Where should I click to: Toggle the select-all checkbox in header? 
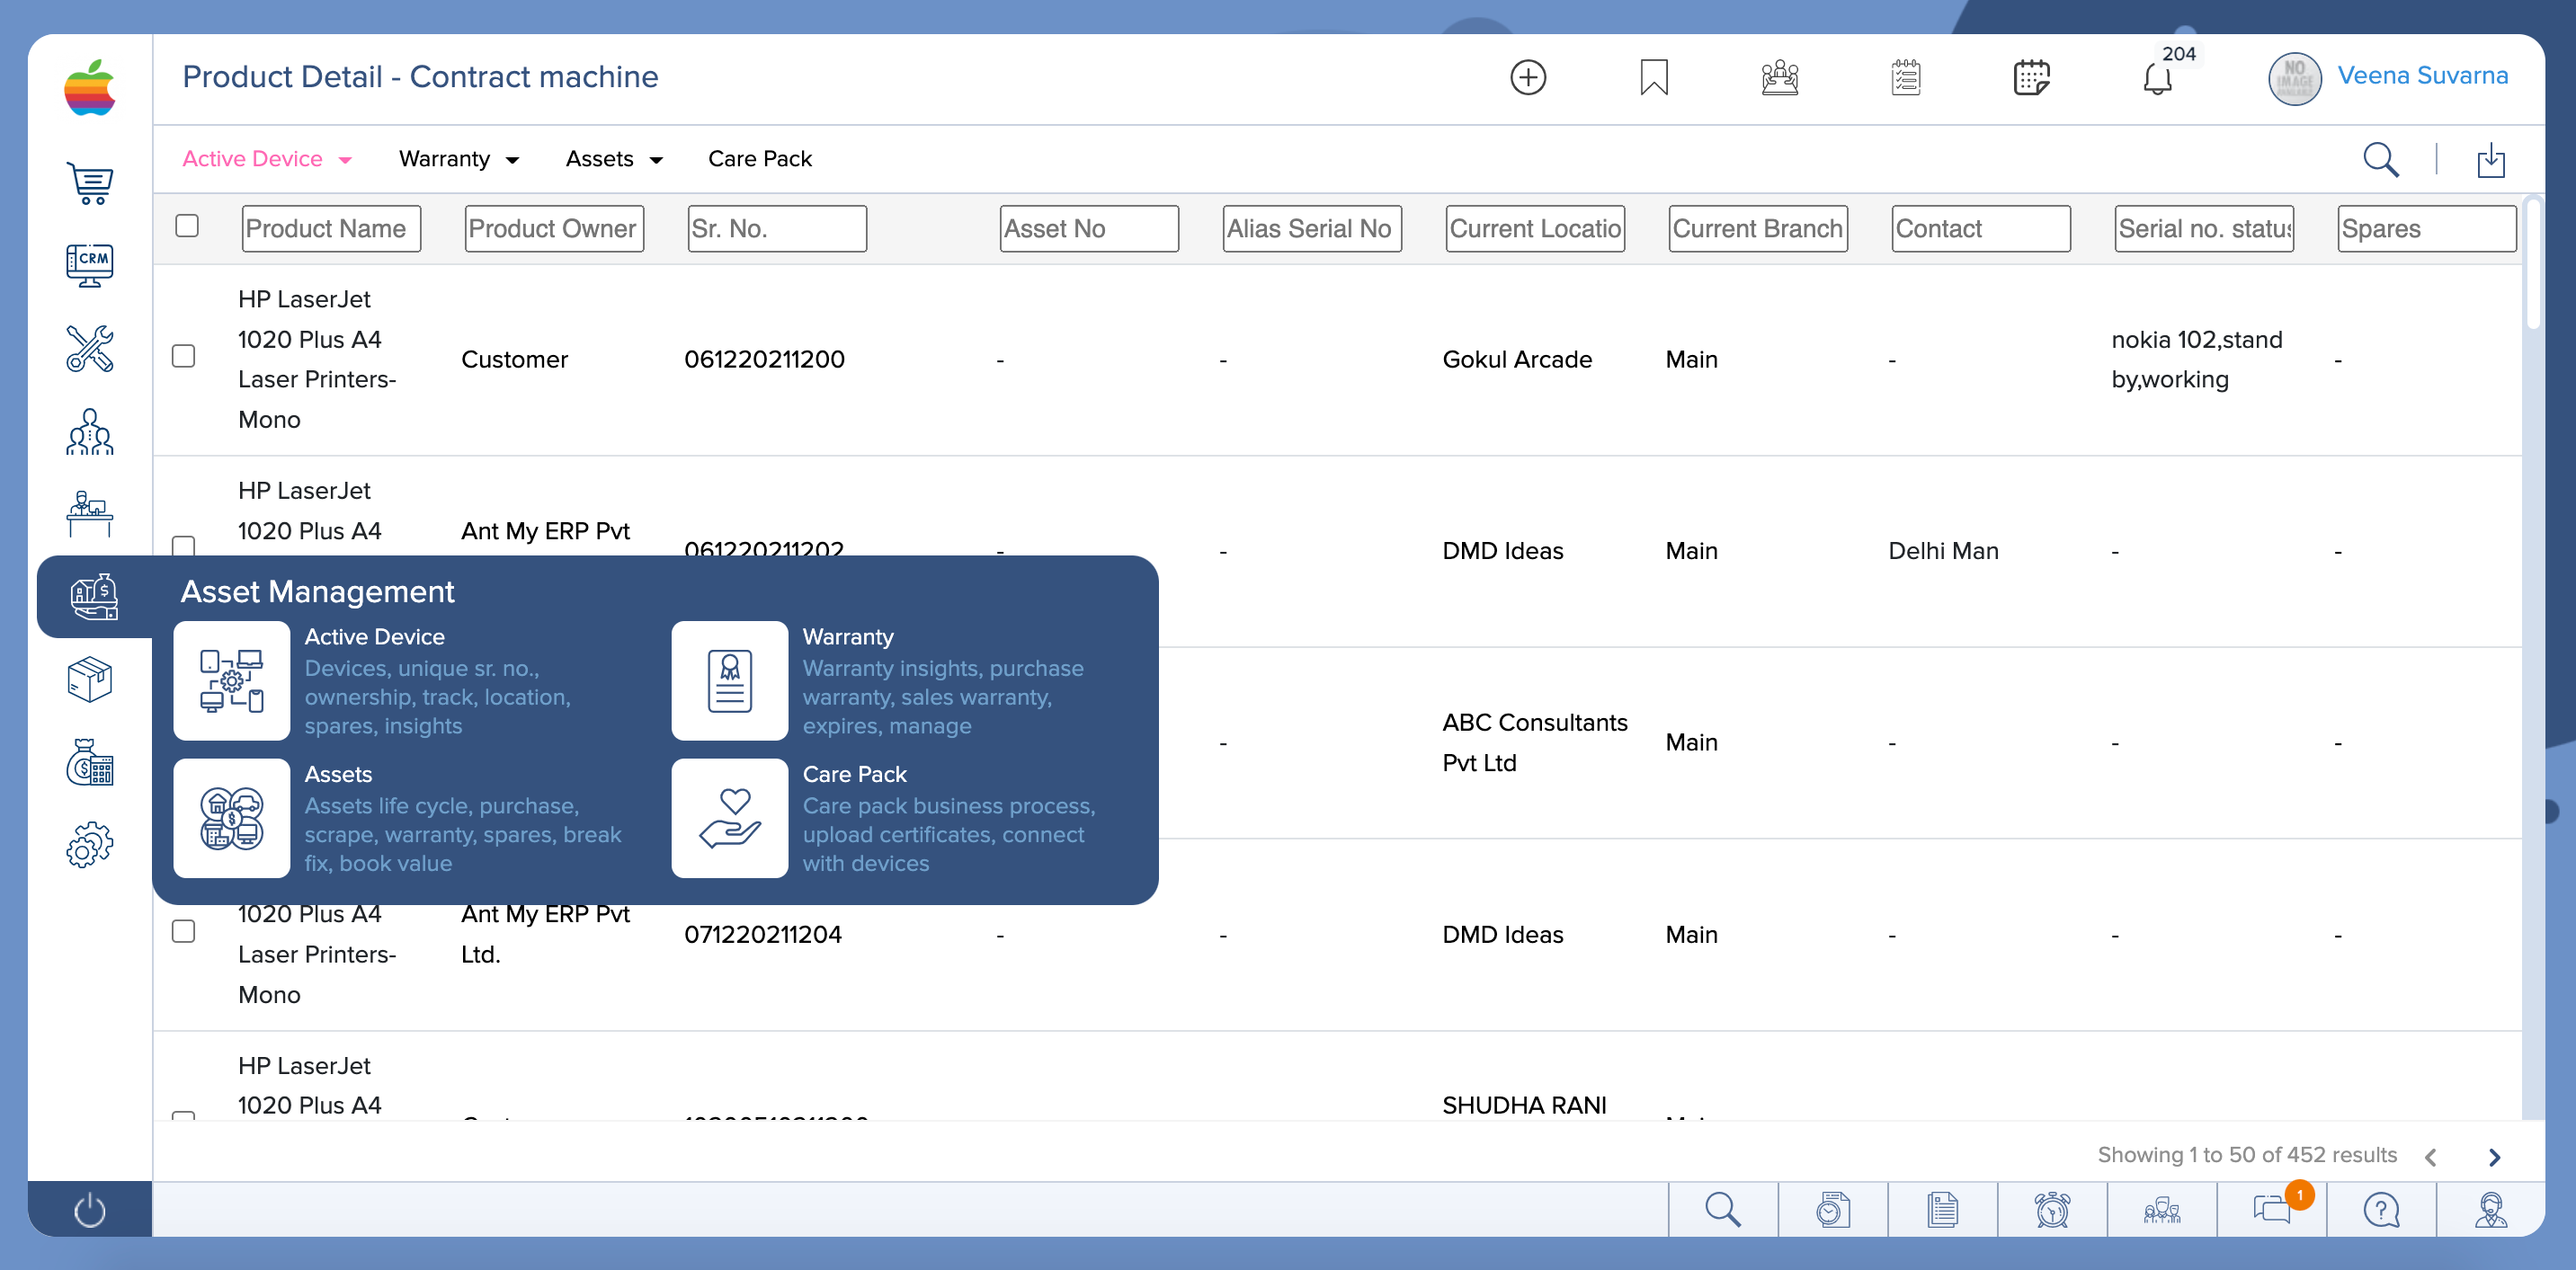187,226
